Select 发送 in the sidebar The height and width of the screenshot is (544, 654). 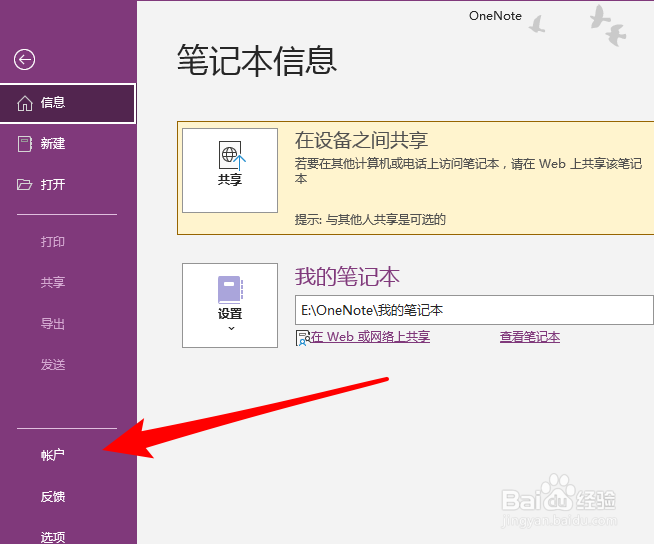pos(53,365)
